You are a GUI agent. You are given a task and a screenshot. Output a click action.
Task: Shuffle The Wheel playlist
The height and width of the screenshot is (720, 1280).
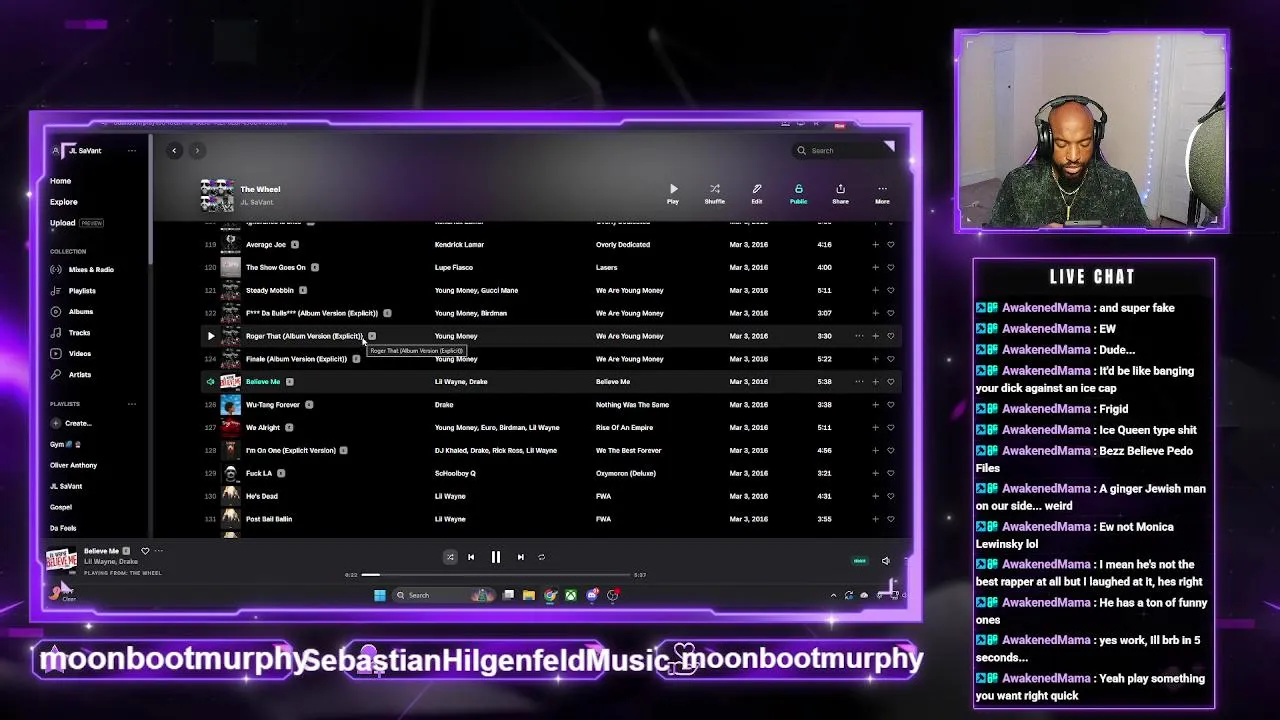(714, 194)
